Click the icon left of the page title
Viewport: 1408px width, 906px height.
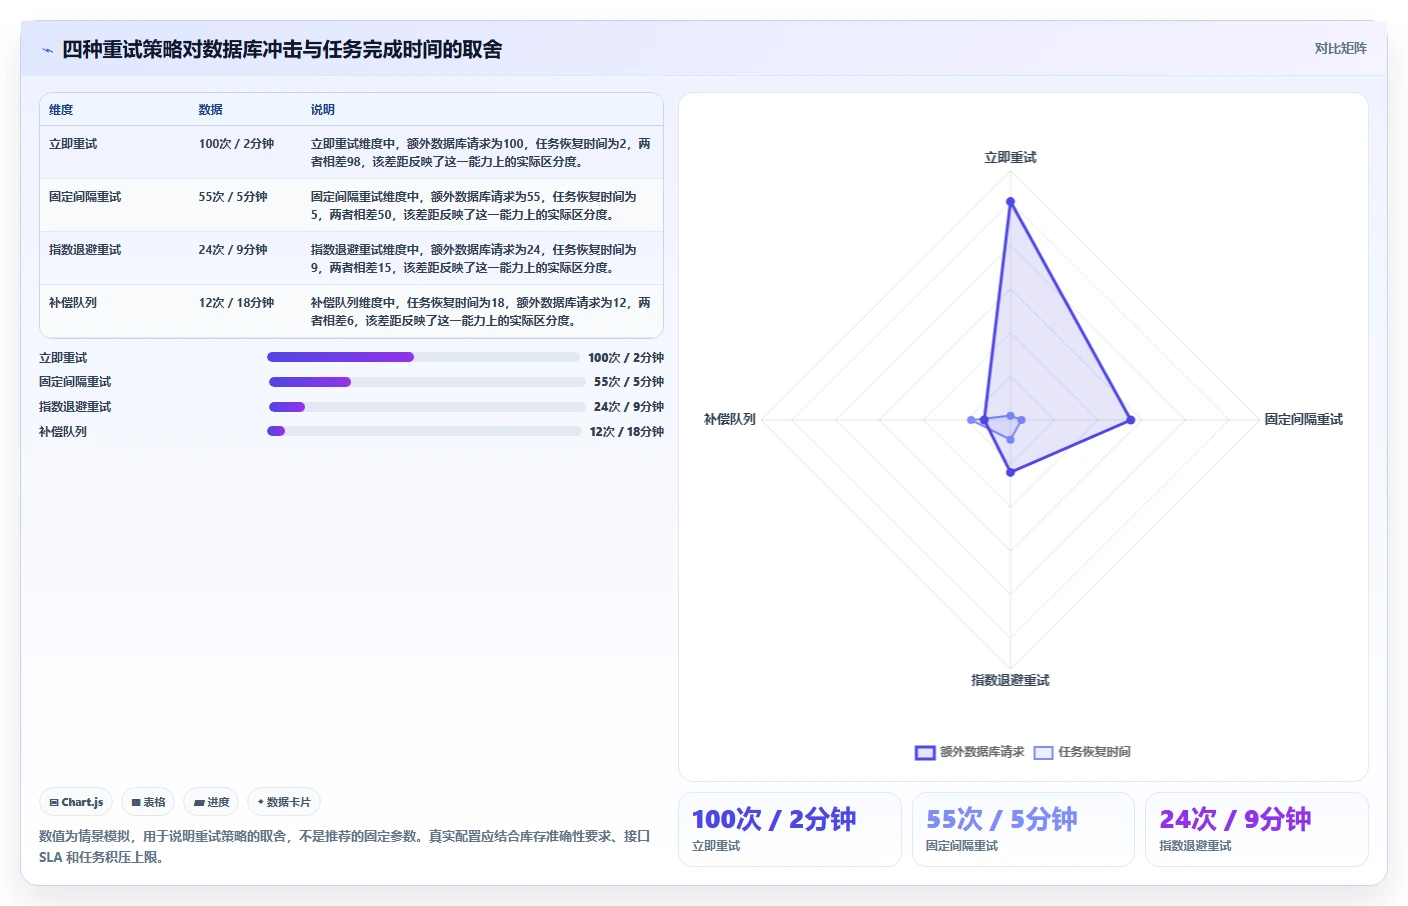pos(47,50)
